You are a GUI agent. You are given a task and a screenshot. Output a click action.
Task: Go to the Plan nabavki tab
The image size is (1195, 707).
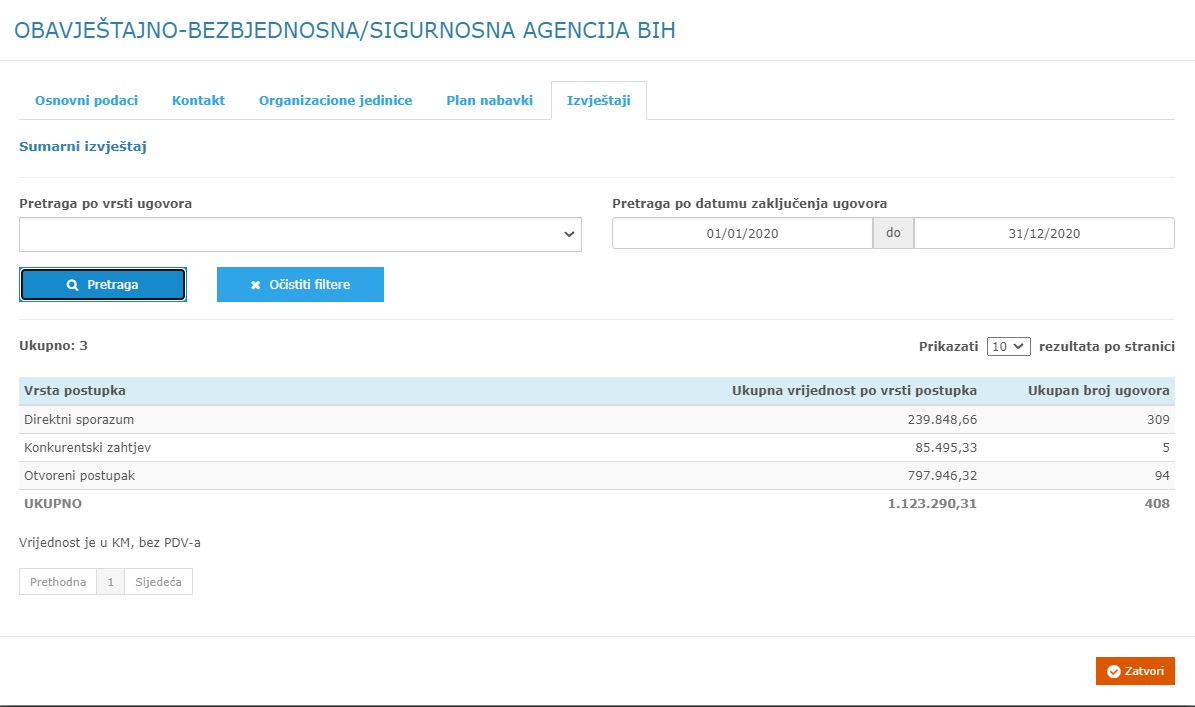[489, 101]
